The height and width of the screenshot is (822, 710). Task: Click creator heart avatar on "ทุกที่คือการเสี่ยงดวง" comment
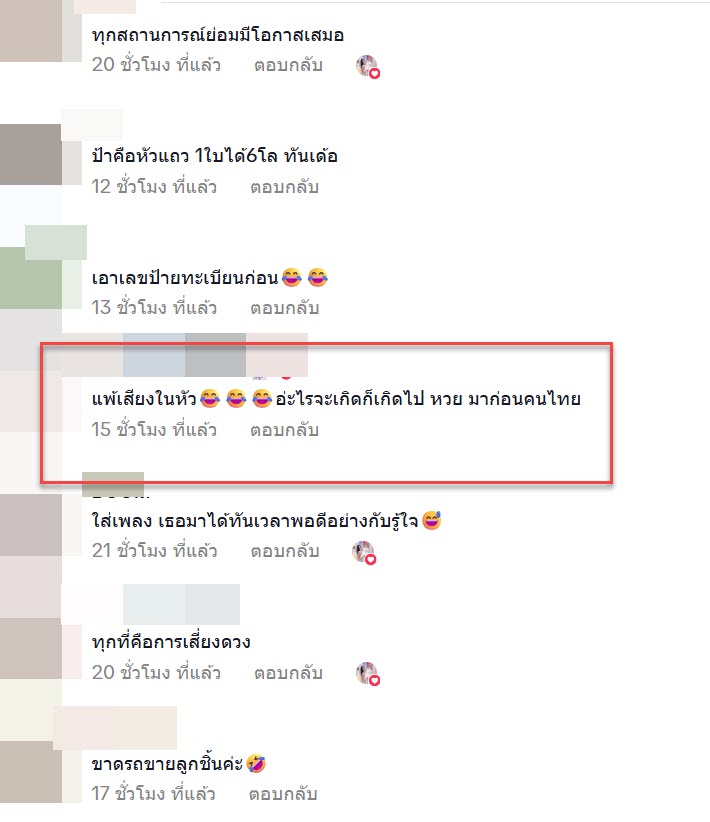click(368, 674)
